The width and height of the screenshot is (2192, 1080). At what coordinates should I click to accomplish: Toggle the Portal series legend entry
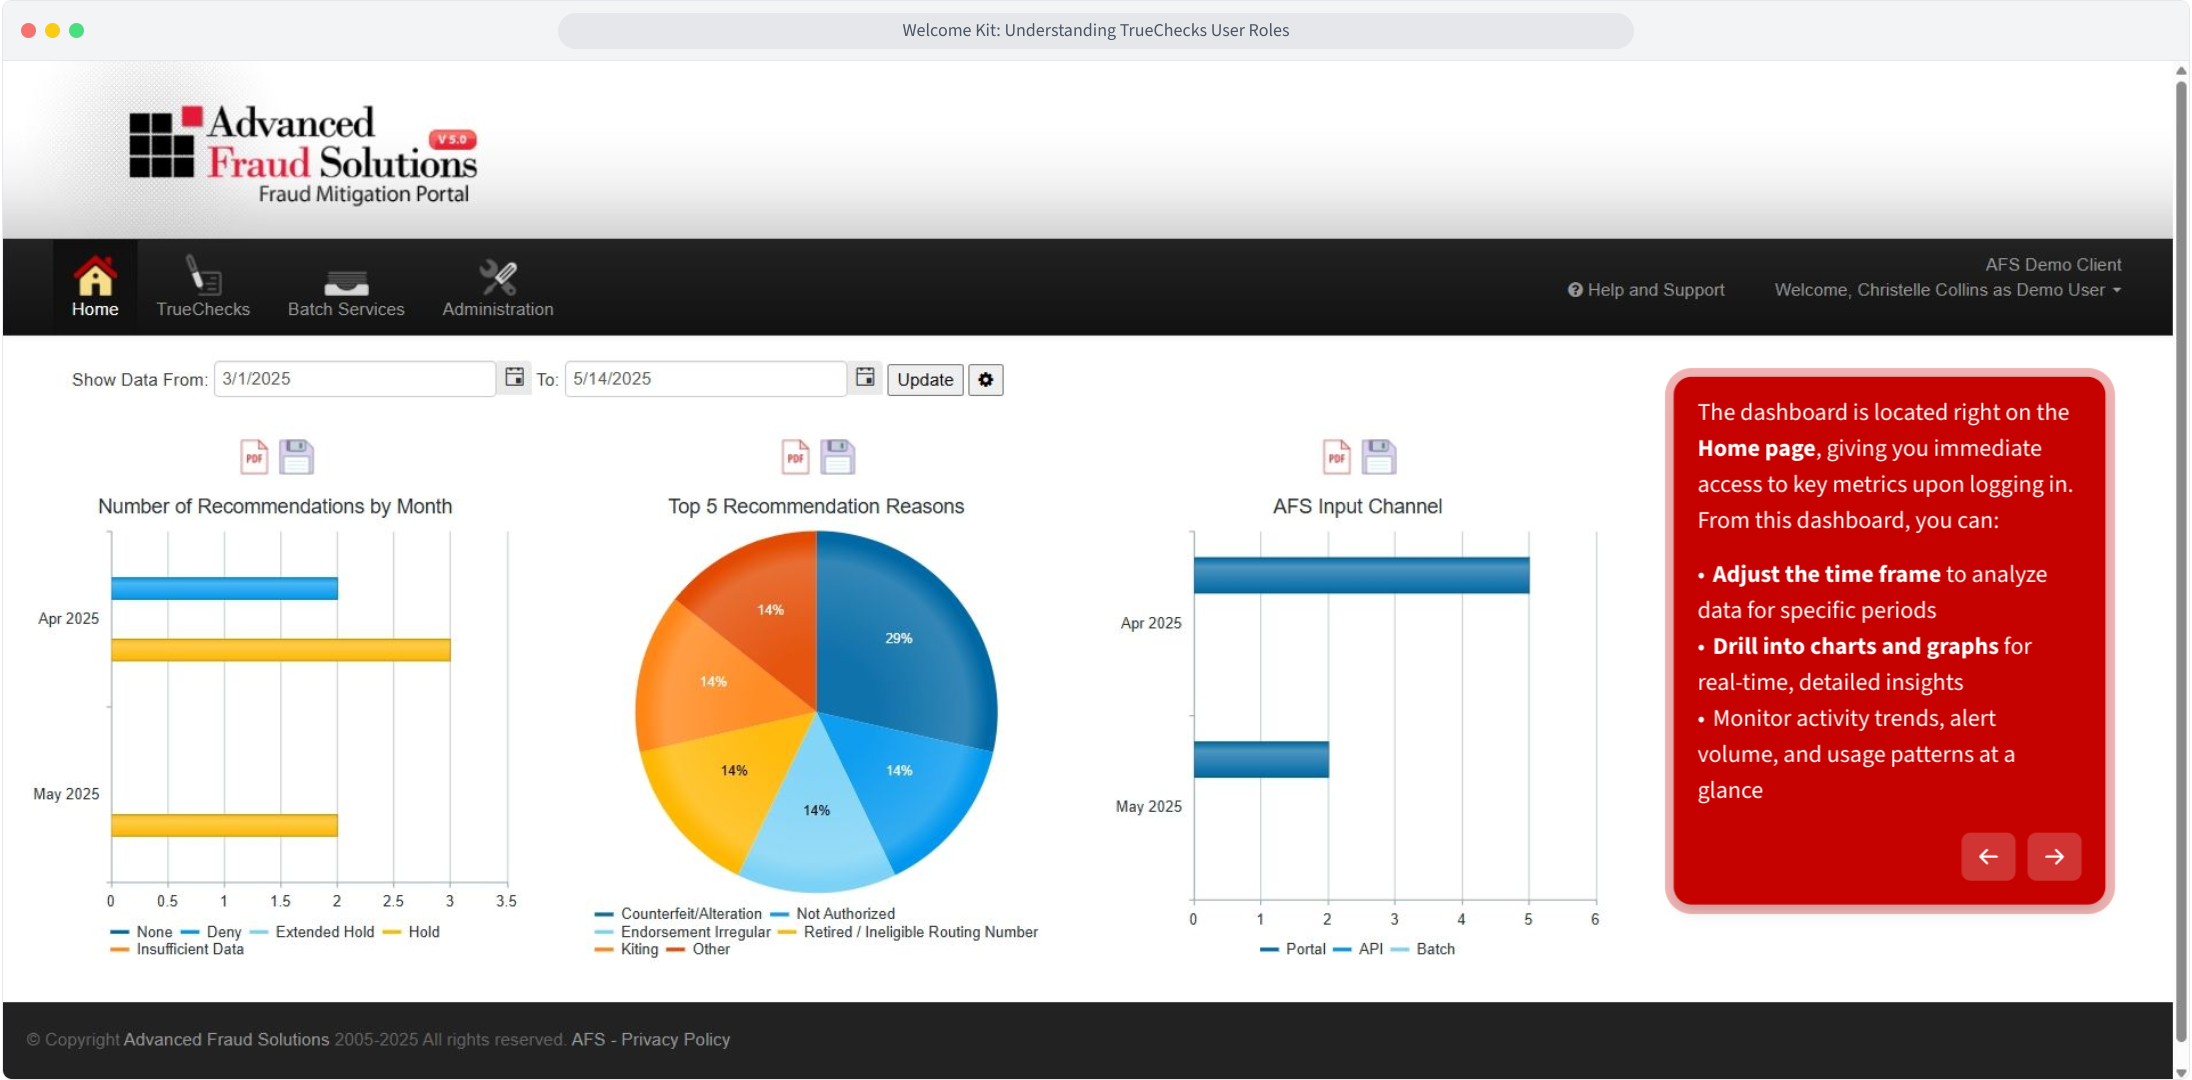(x=1293, y=949)
